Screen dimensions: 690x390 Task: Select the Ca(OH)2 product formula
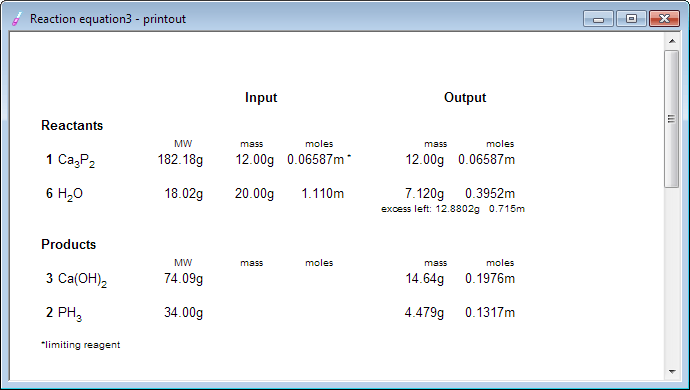[x=82, y=279]
